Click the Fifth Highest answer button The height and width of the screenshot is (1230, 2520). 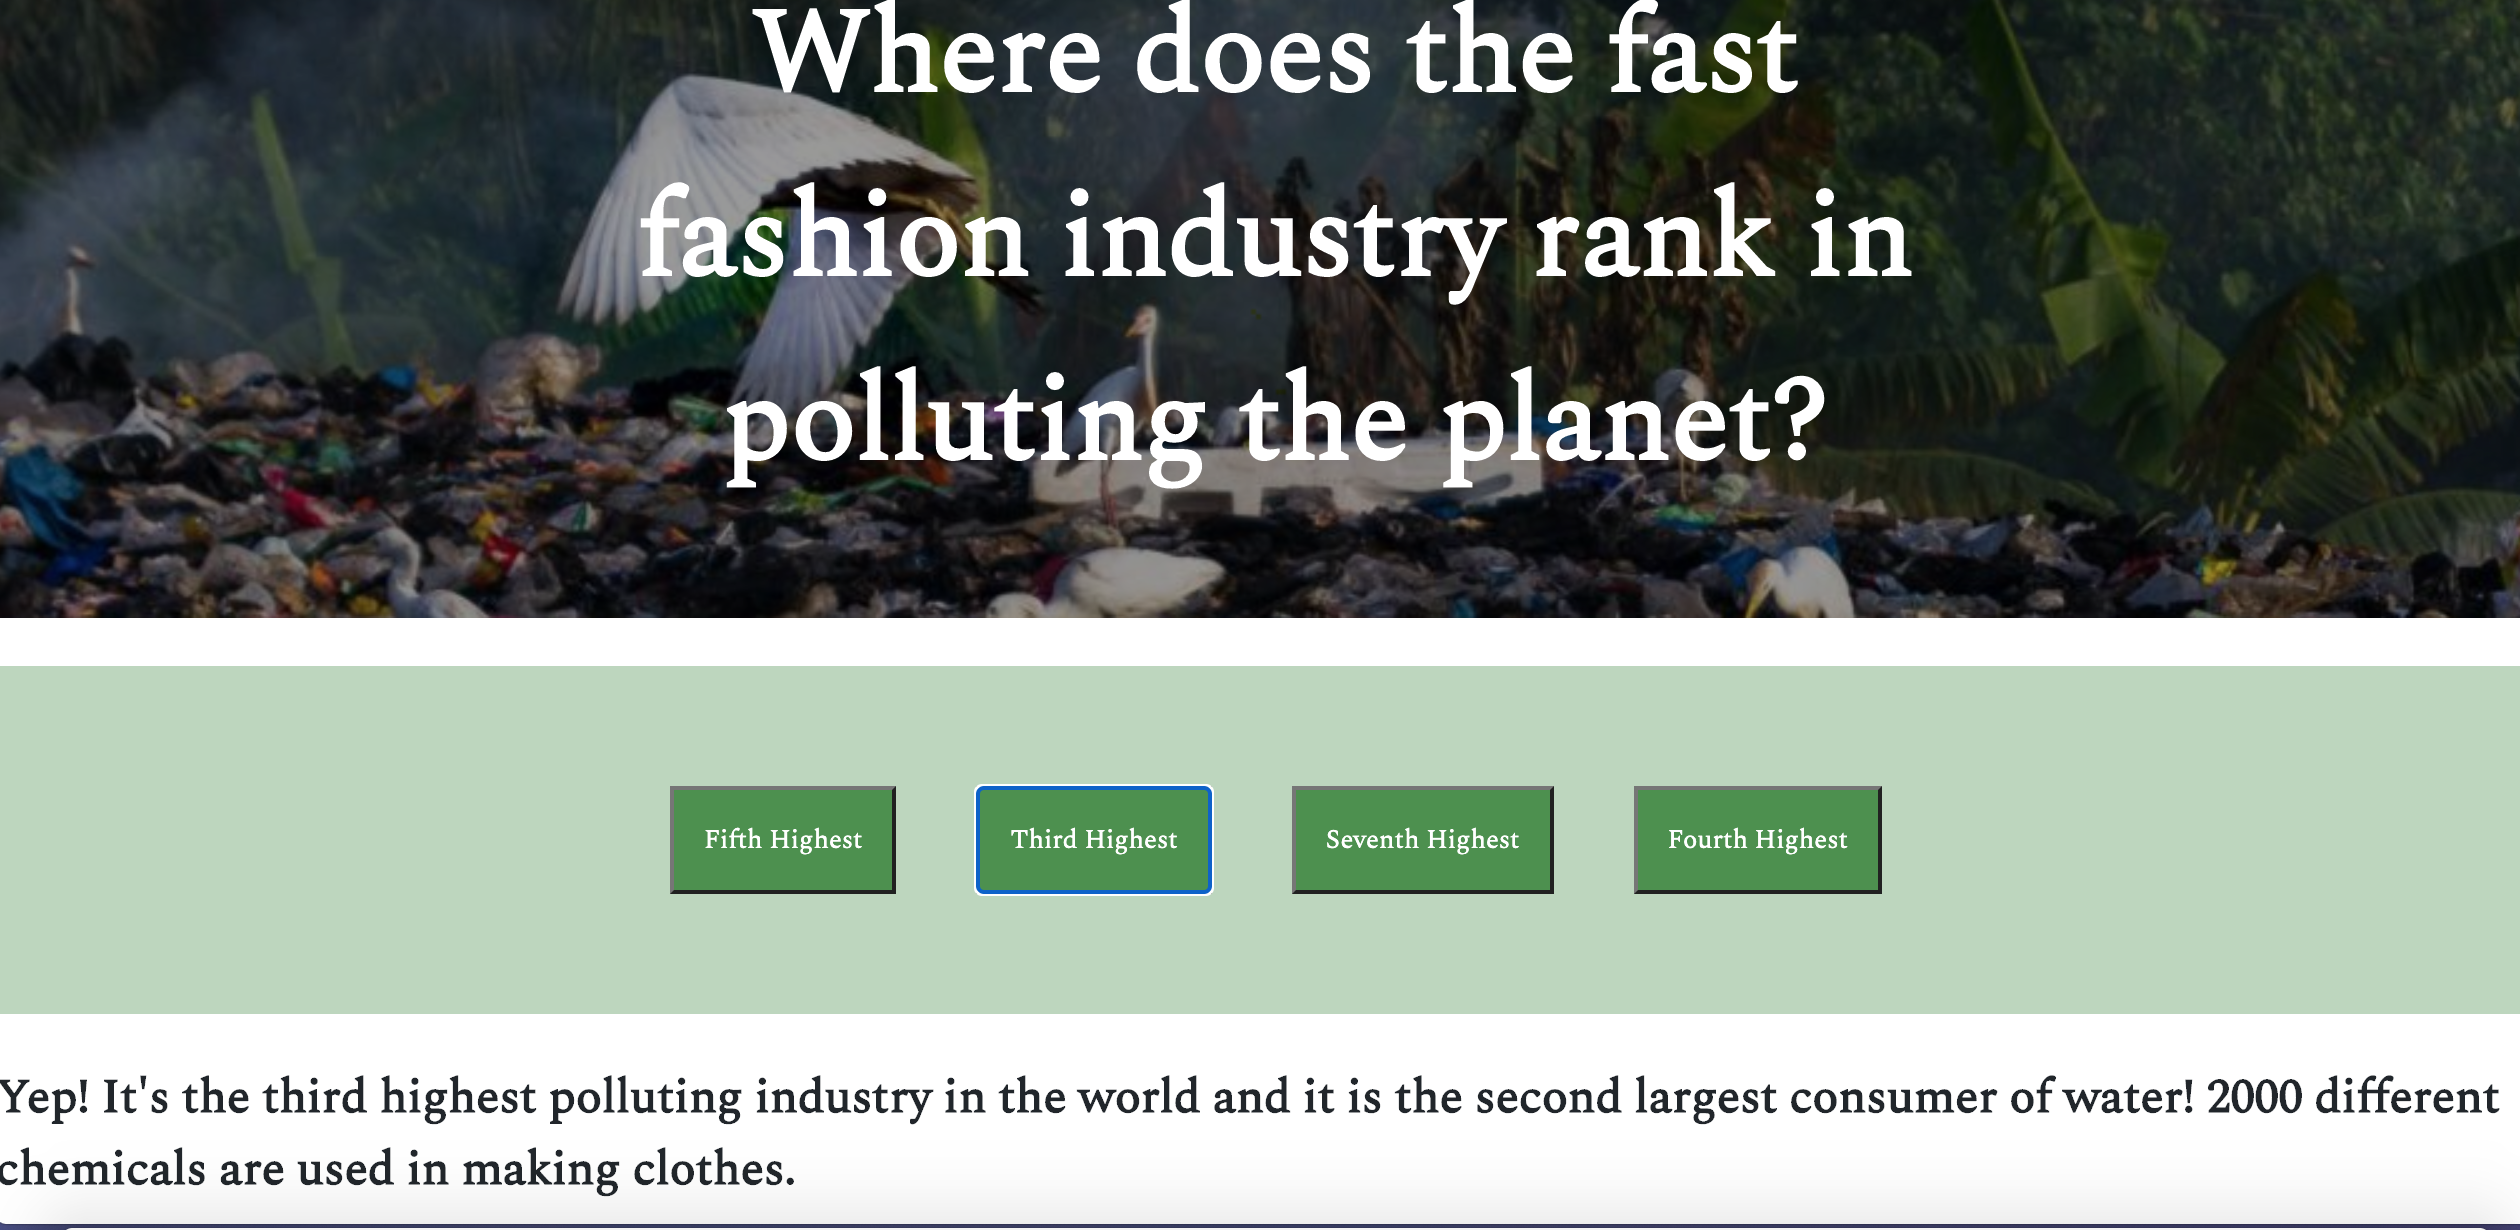[x=782, y=839]
